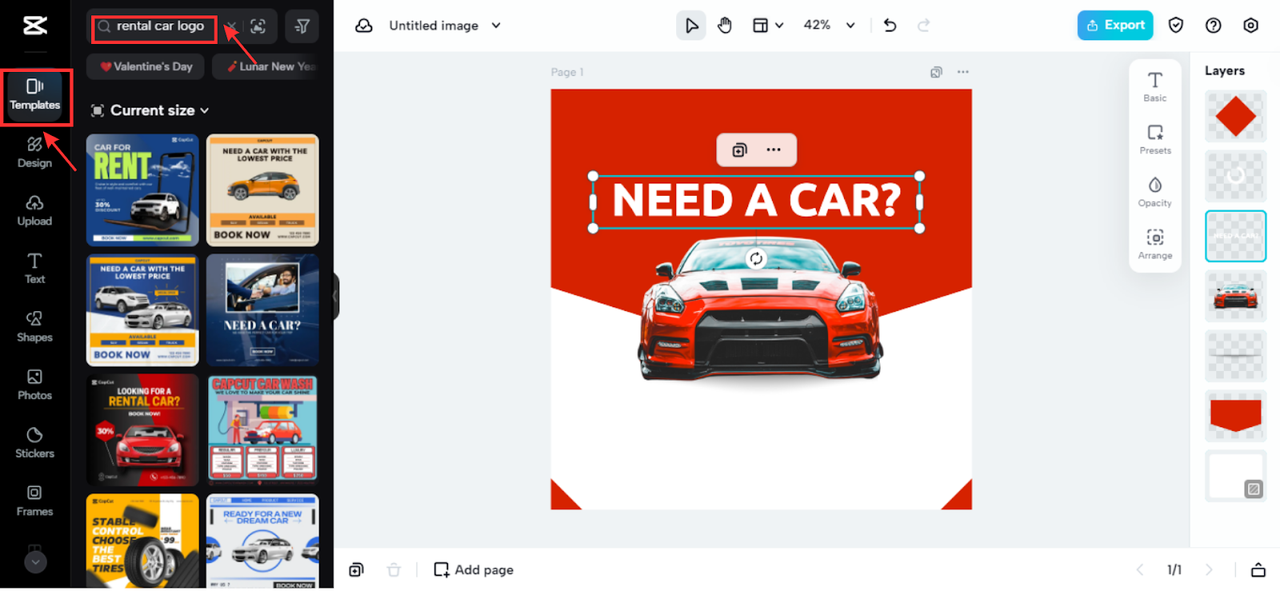Duplicate selected text via floating toolbar
Screen dimensions: 1280x595
pos(739,150)
